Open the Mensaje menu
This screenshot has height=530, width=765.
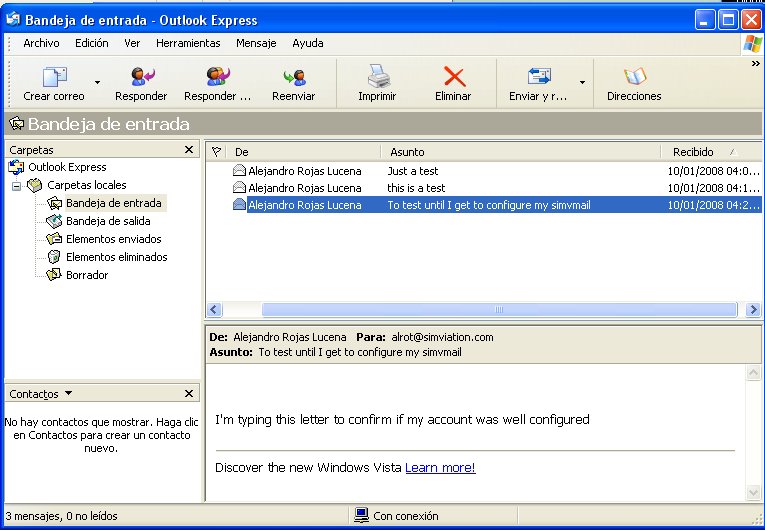256,43
